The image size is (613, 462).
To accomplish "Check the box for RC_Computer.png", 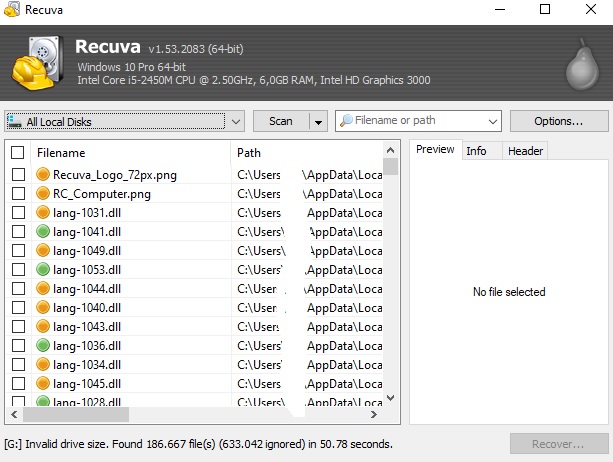I will [18, 193].
